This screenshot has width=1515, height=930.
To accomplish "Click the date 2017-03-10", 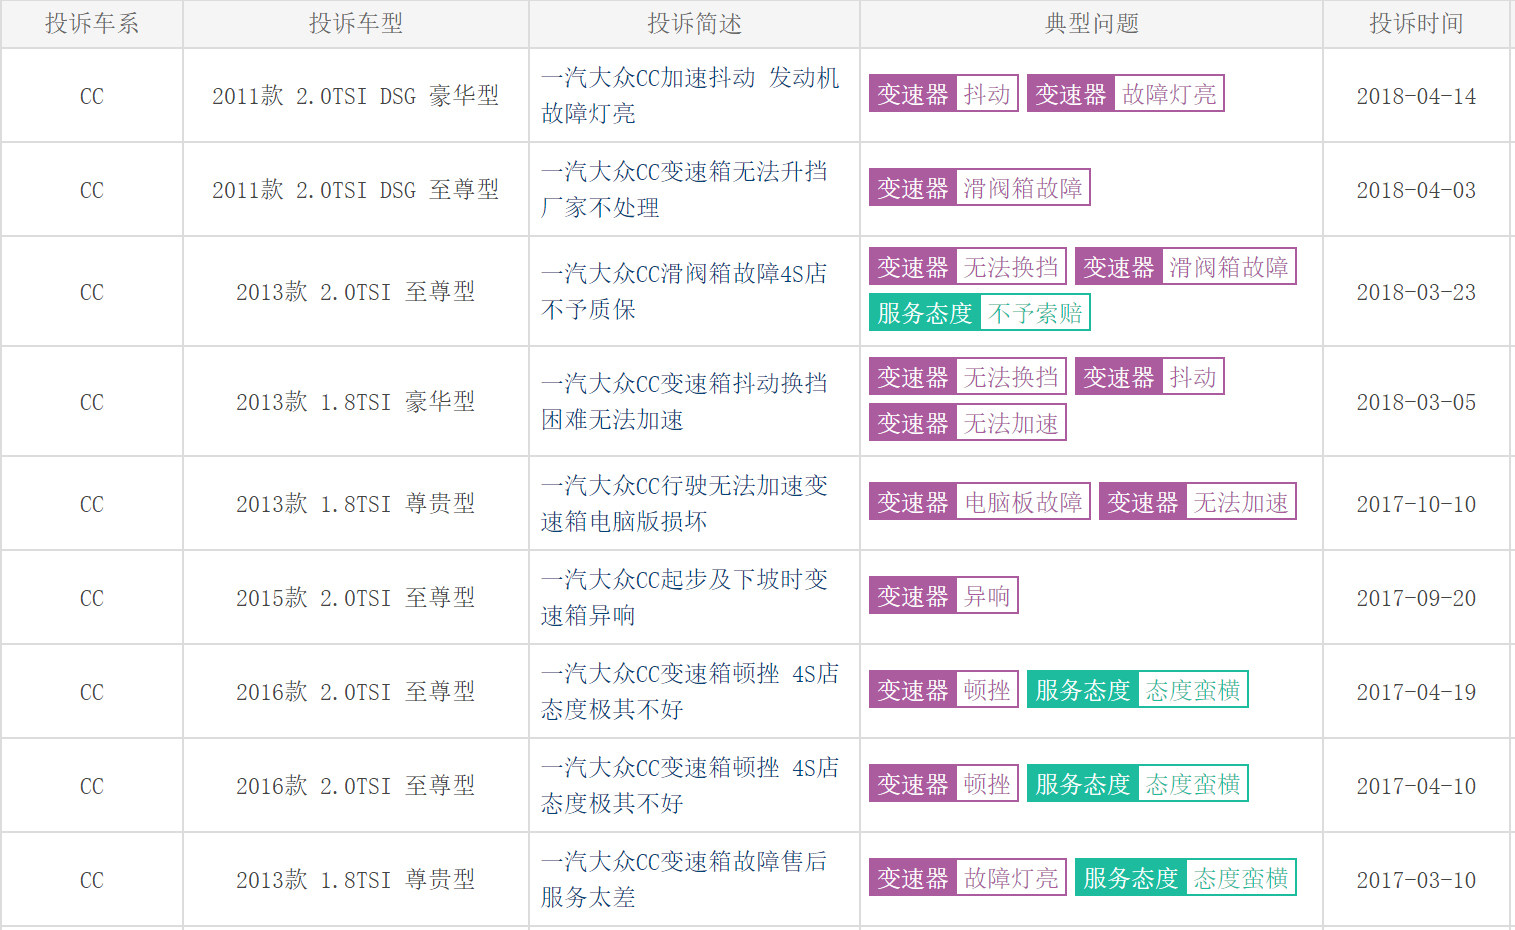I will click(x=1416, y=881).
